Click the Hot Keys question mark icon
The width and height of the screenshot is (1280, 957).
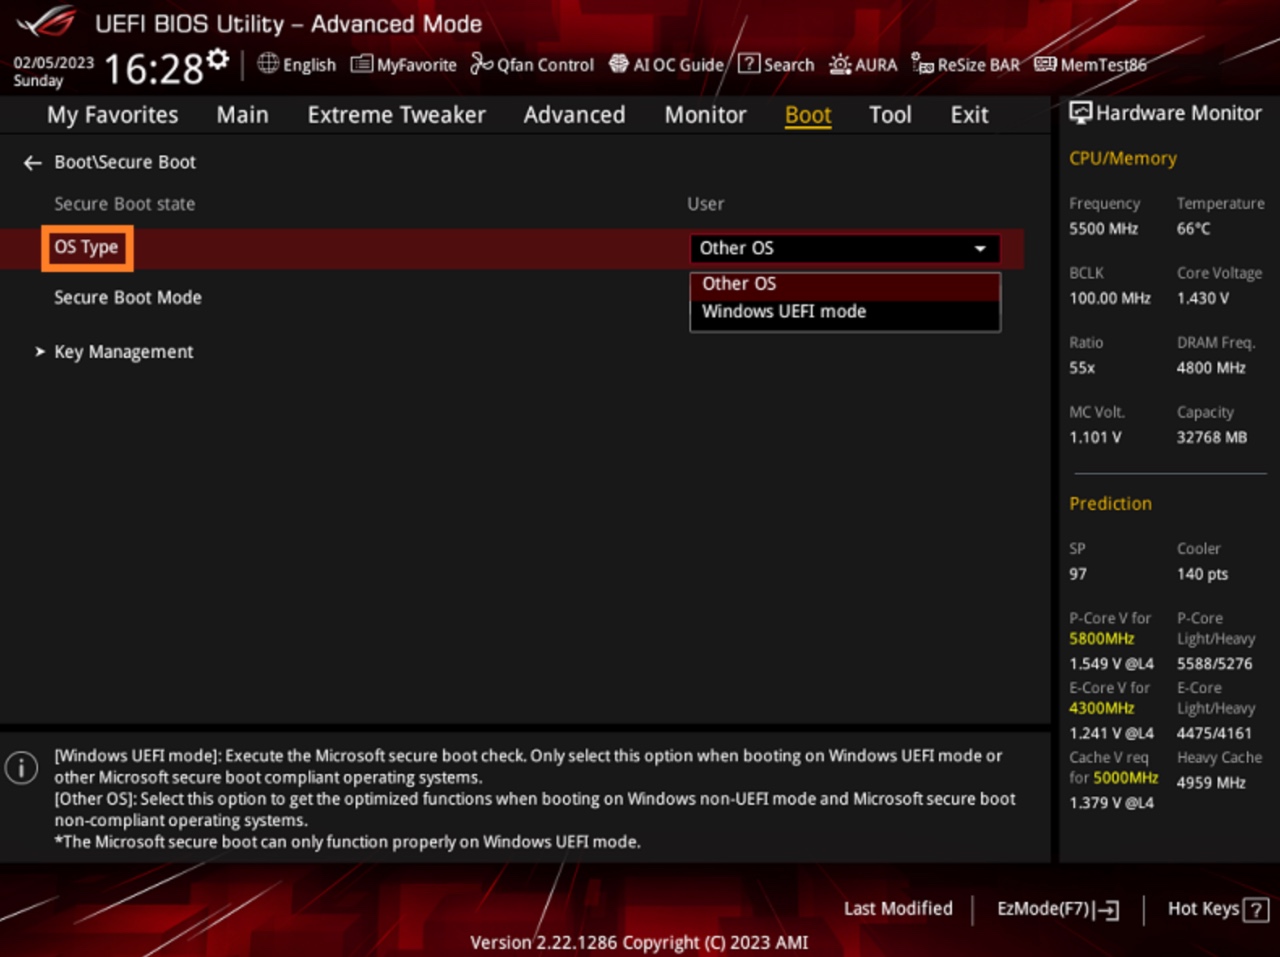(1256, 909)
